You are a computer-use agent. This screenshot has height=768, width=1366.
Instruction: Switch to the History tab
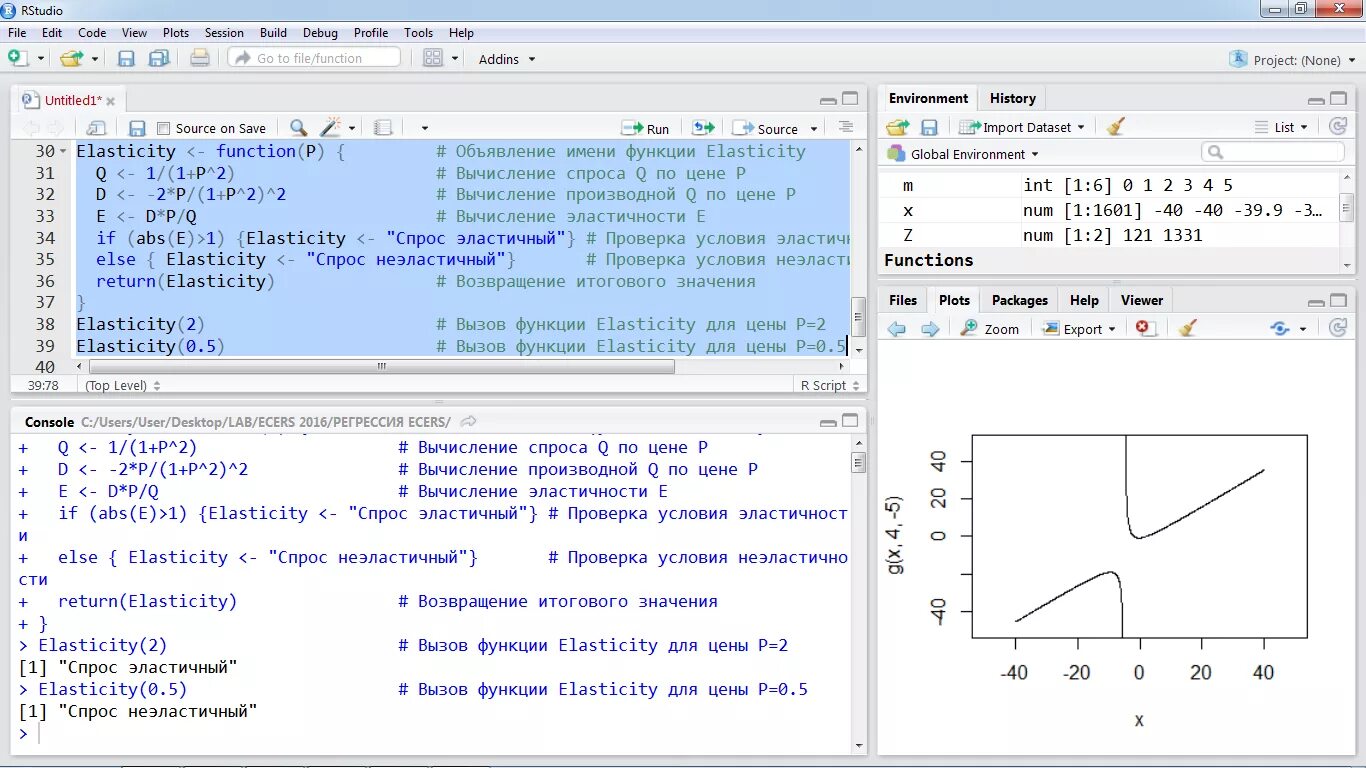tap(1013, 98)
